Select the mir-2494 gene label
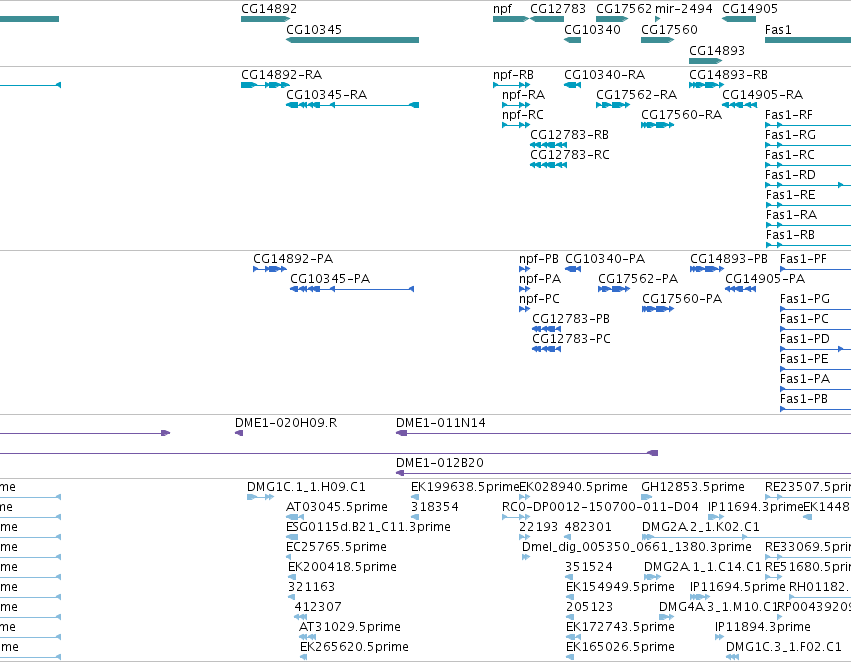 click(683, 9)
